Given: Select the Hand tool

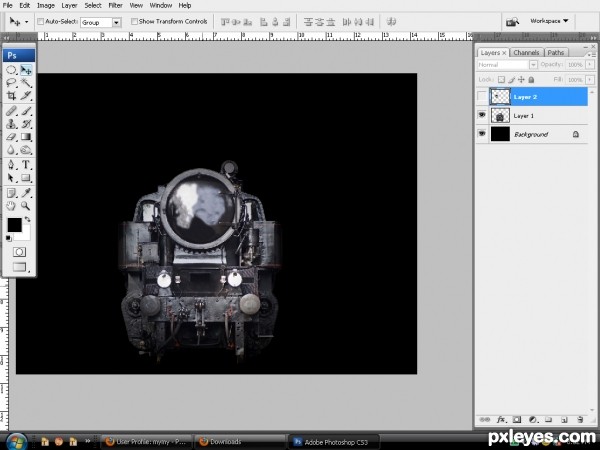Looking at the screenshot, I should click(x=11, y=206).
